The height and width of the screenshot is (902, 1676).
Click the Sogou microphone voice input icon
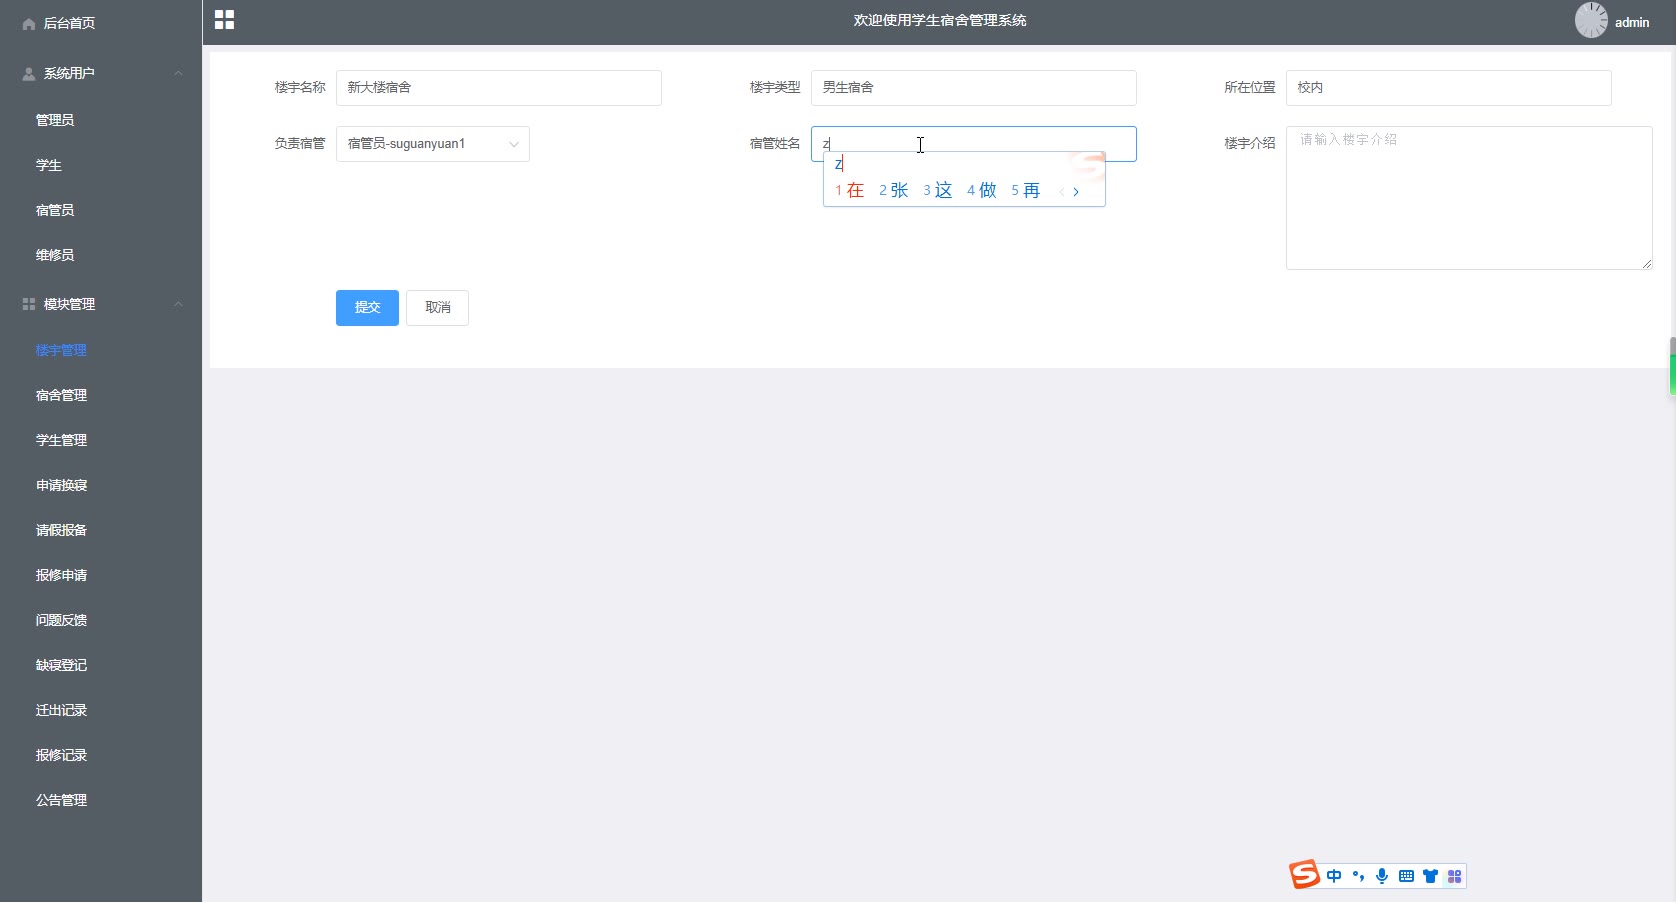pyautogui.click(x=1382, y=876)
